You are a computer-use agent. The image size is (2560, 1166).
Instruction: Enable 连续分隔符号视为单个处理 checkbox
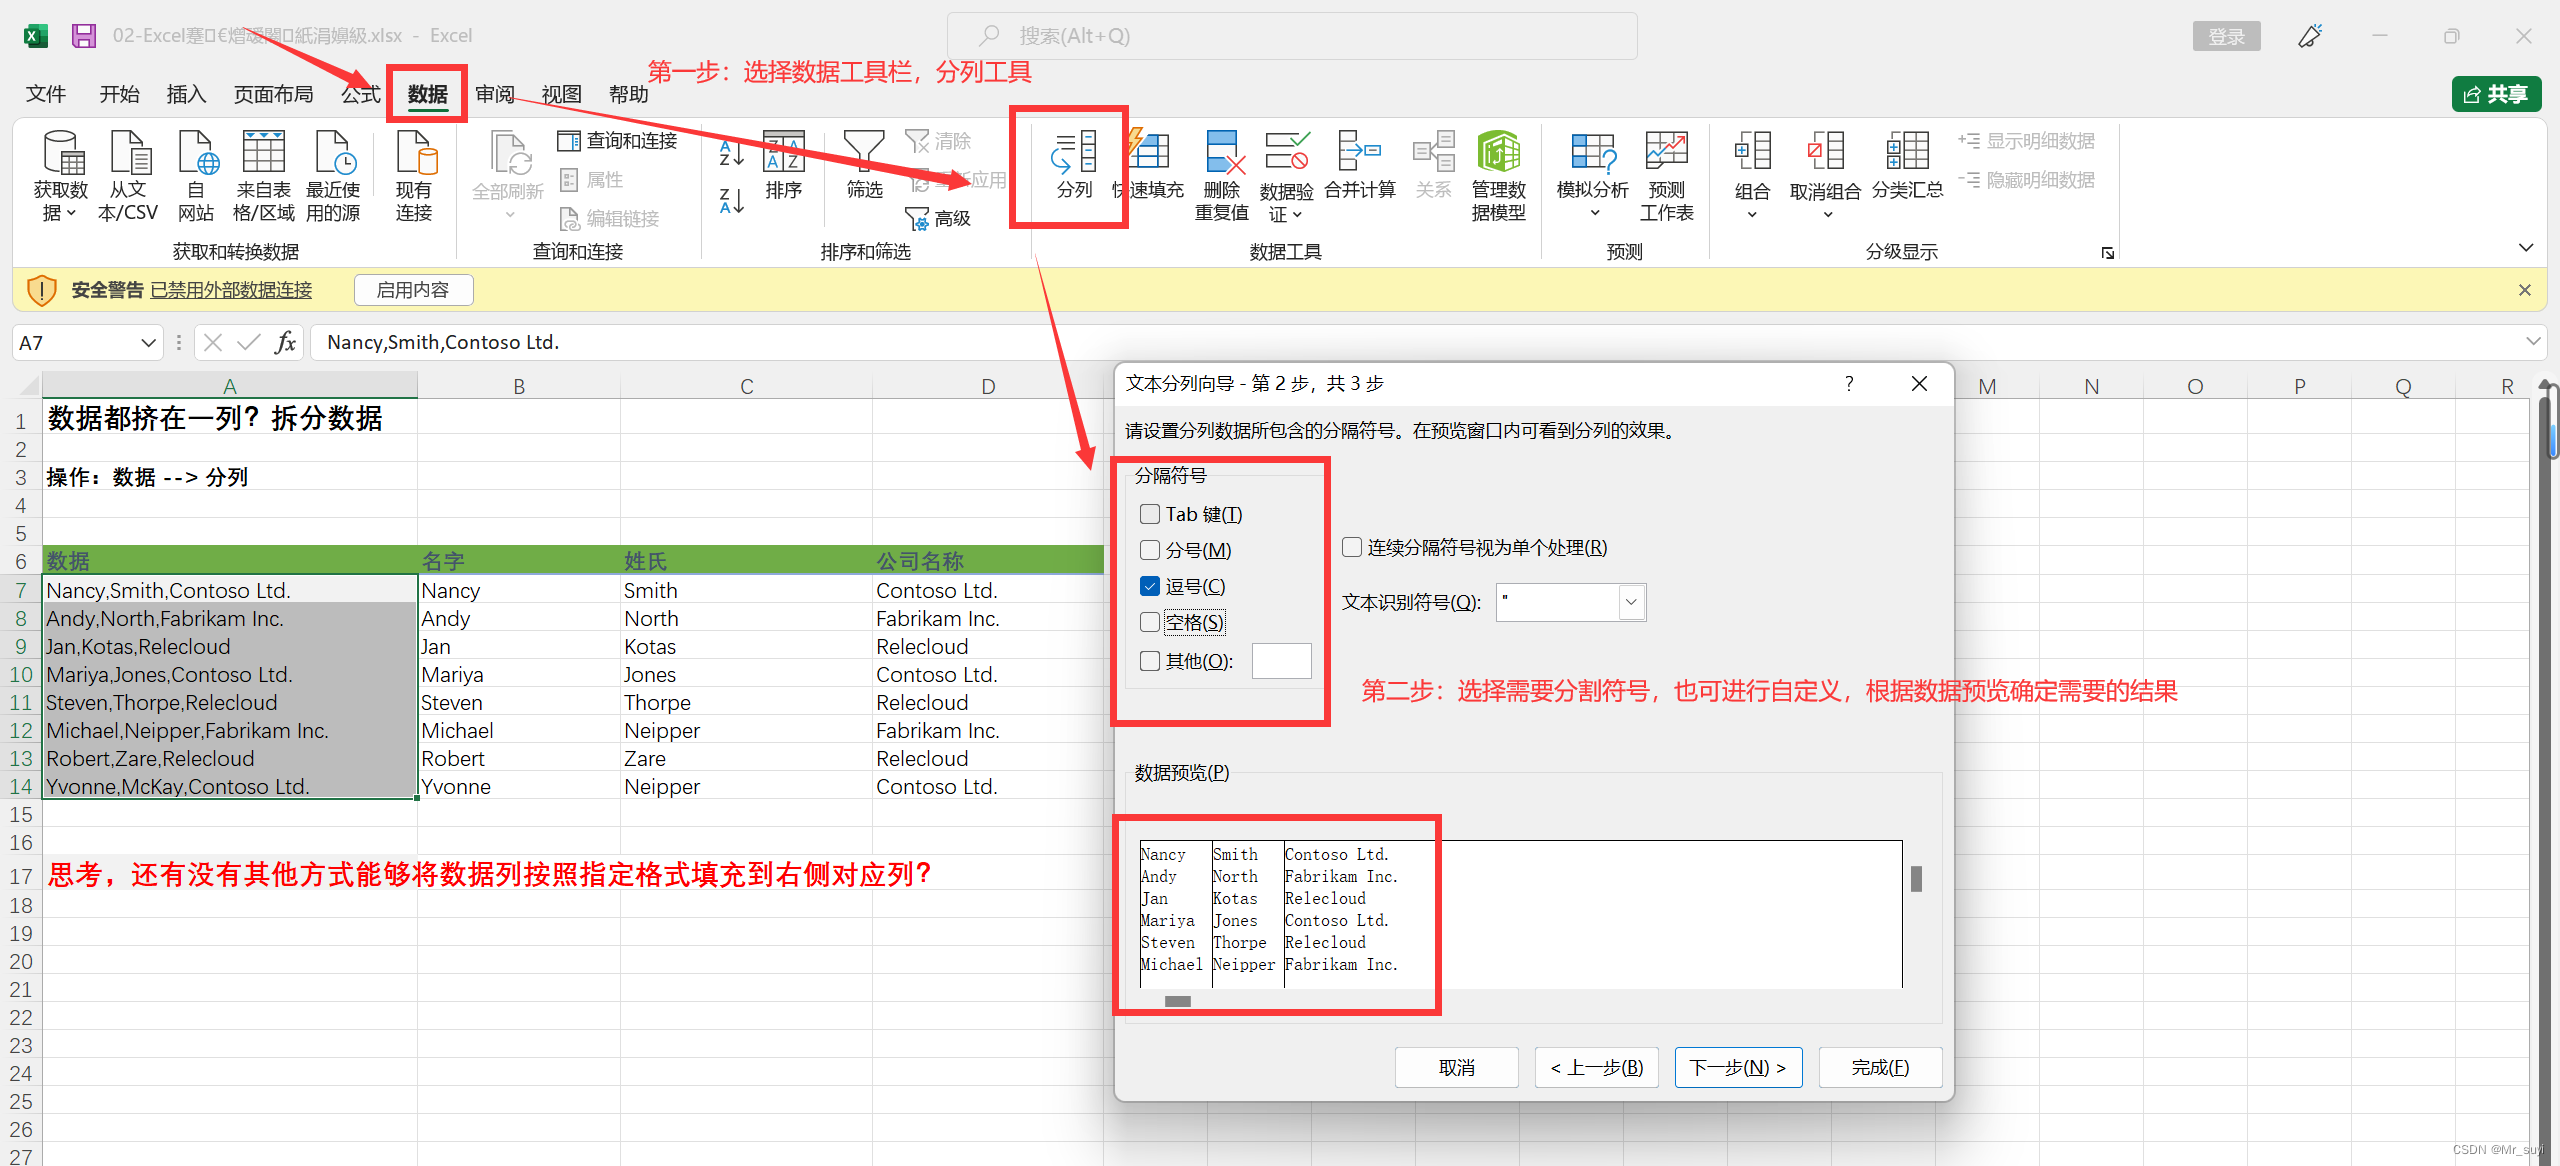(x=1352, y=547)
